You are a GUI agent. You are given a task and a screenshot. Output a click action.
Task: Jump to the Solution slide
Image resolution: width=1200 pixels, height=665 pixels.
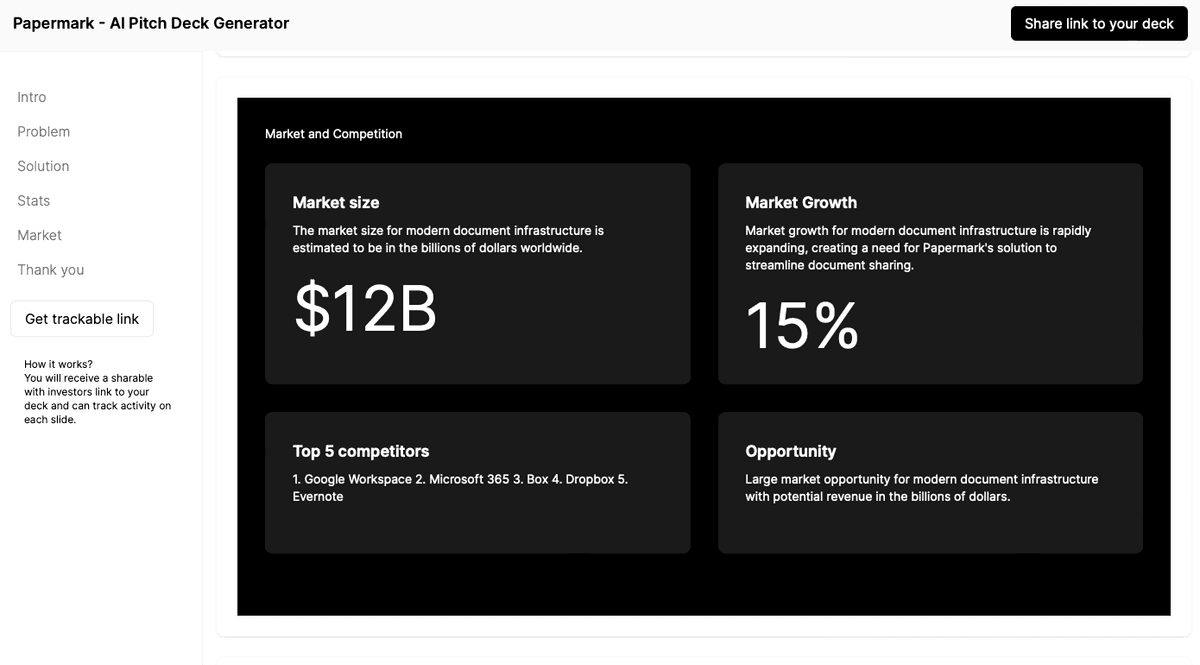click(x=44, y=166)
